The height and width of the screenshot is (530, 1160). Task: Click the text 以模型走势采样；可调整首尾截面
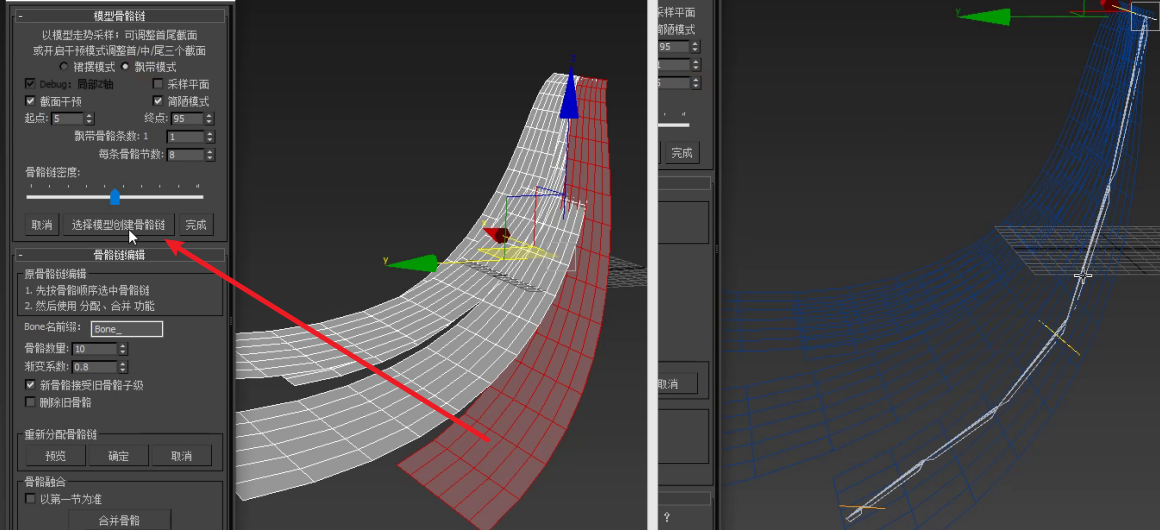click(119, 35)
